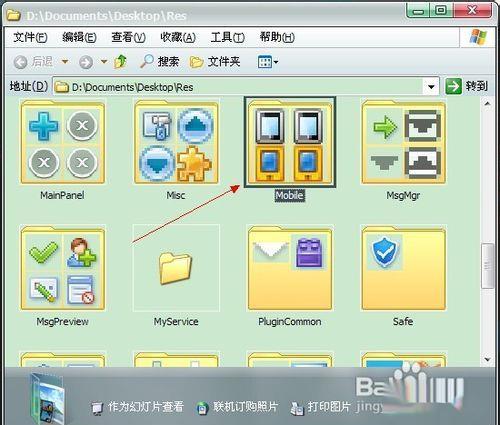Open the MsgPreview folder thumbnail
The width and height of the screenshot is (500, 425).
(63, 268)
